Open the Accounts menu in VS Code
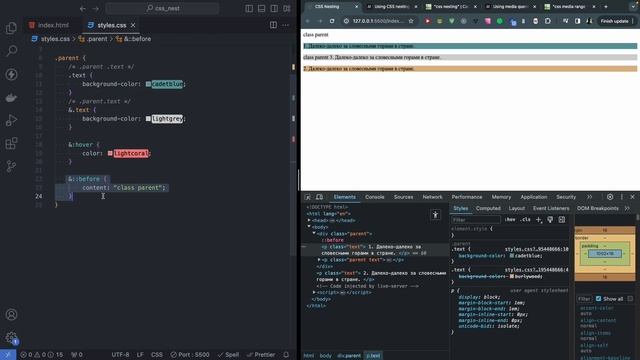Viewport: 640px width, 360px height. (11, 314)
